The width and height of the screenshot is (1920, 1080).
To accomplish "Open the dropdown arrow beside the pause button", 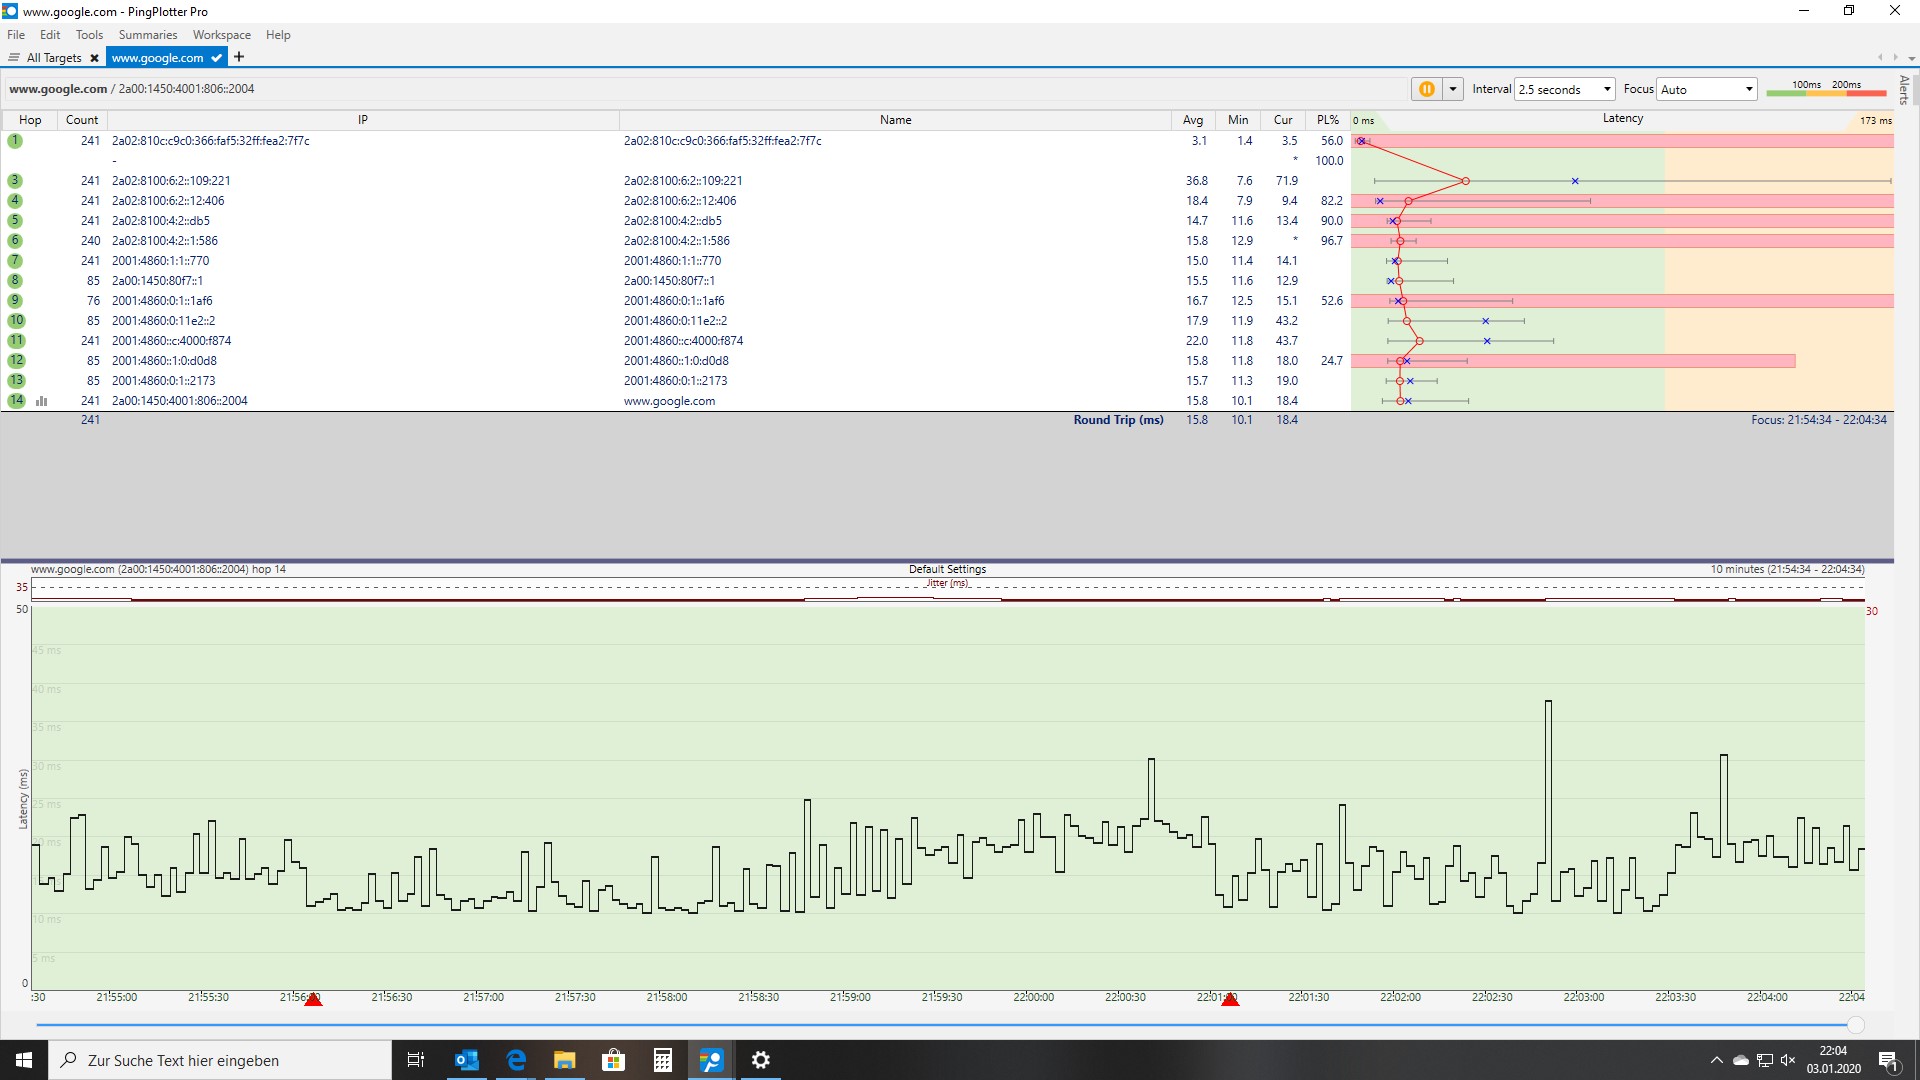I will point(1453,89).
